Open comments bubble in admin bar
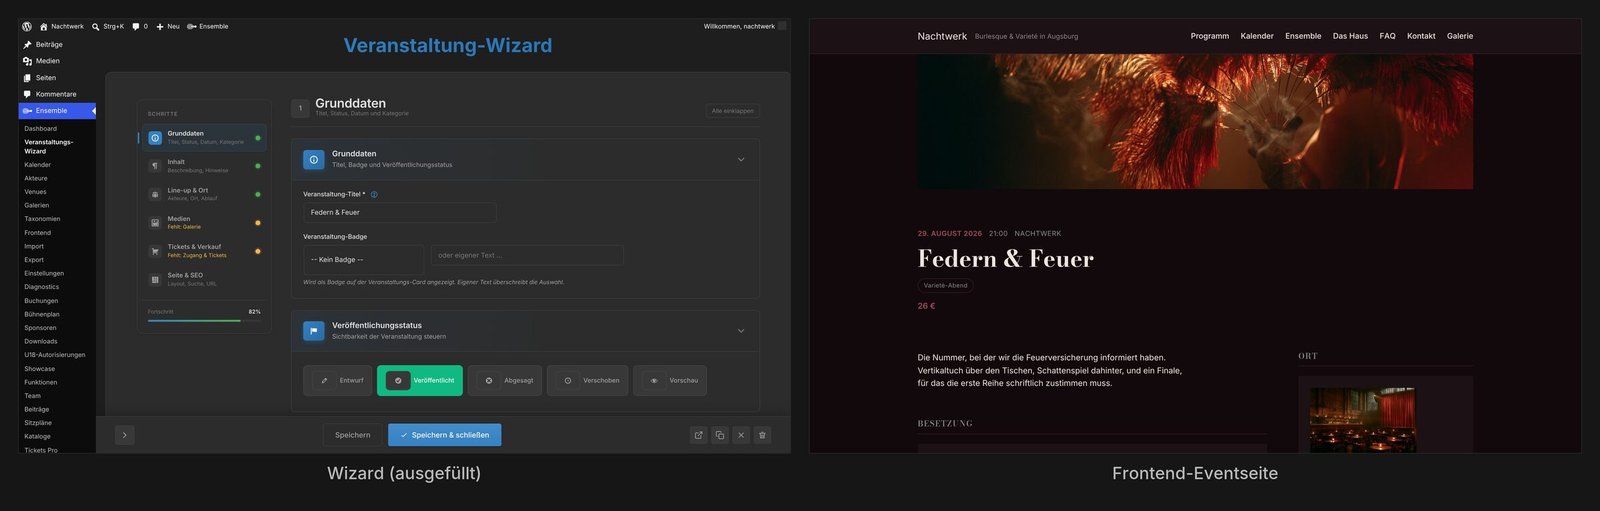The image size is (1600, 511). click(140, 27)
